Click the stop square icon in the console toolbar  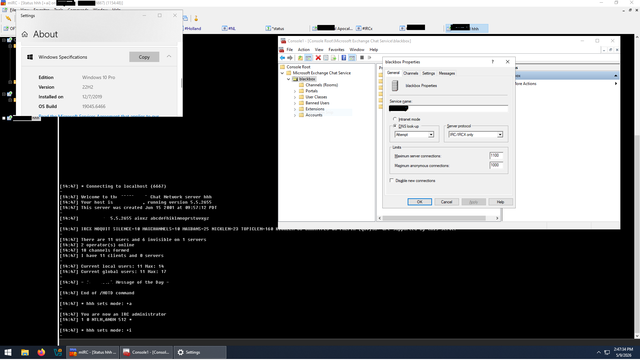point(362,58)
